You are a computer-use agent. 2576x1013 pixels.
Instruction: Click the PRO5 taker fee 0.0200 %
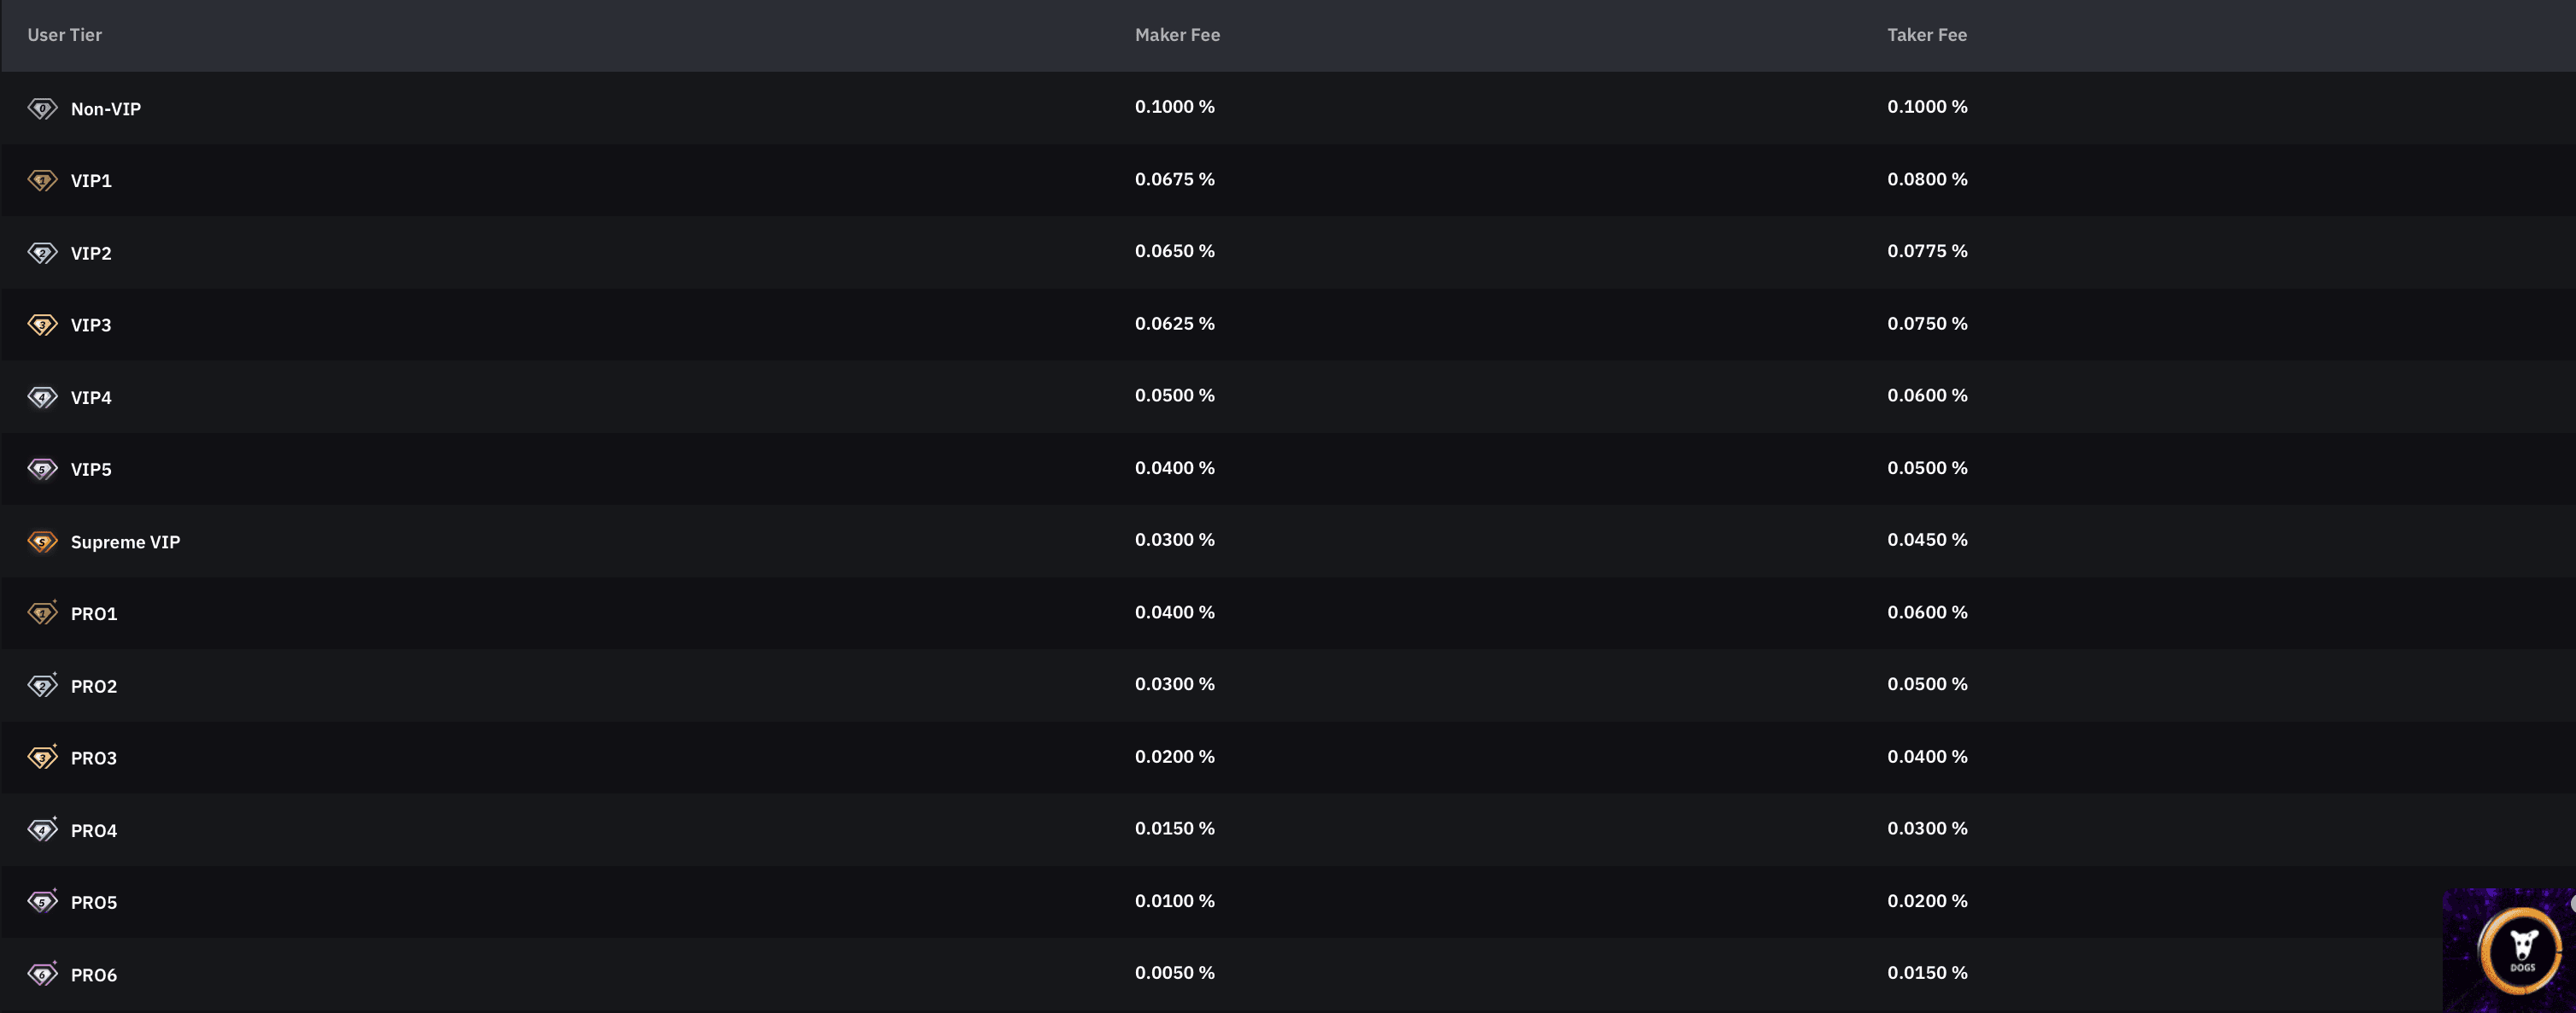(1926, 901)
